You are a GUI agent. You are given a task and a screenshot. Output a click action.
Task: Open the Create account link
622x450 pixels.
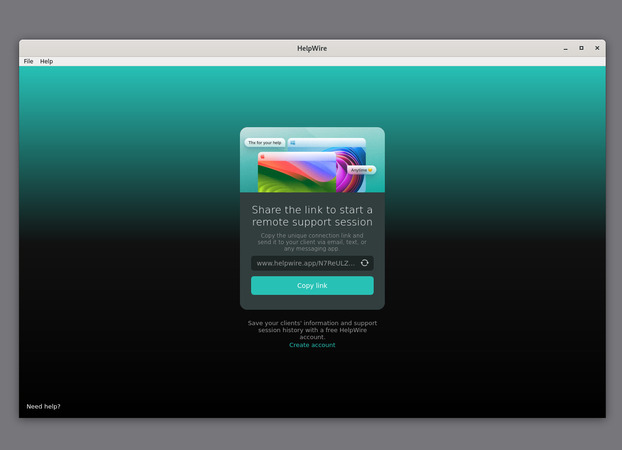click(x=312, y=345)
